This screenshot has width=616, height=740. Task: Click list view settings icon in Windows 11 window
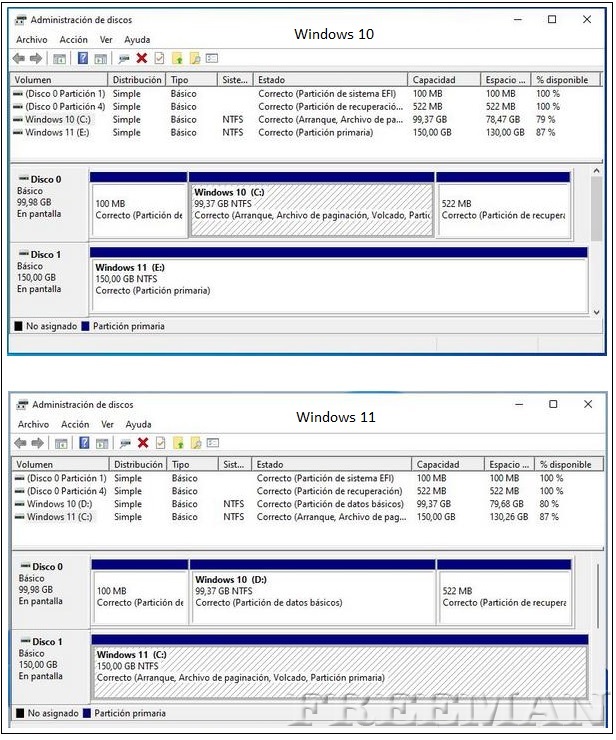point(213,443)
